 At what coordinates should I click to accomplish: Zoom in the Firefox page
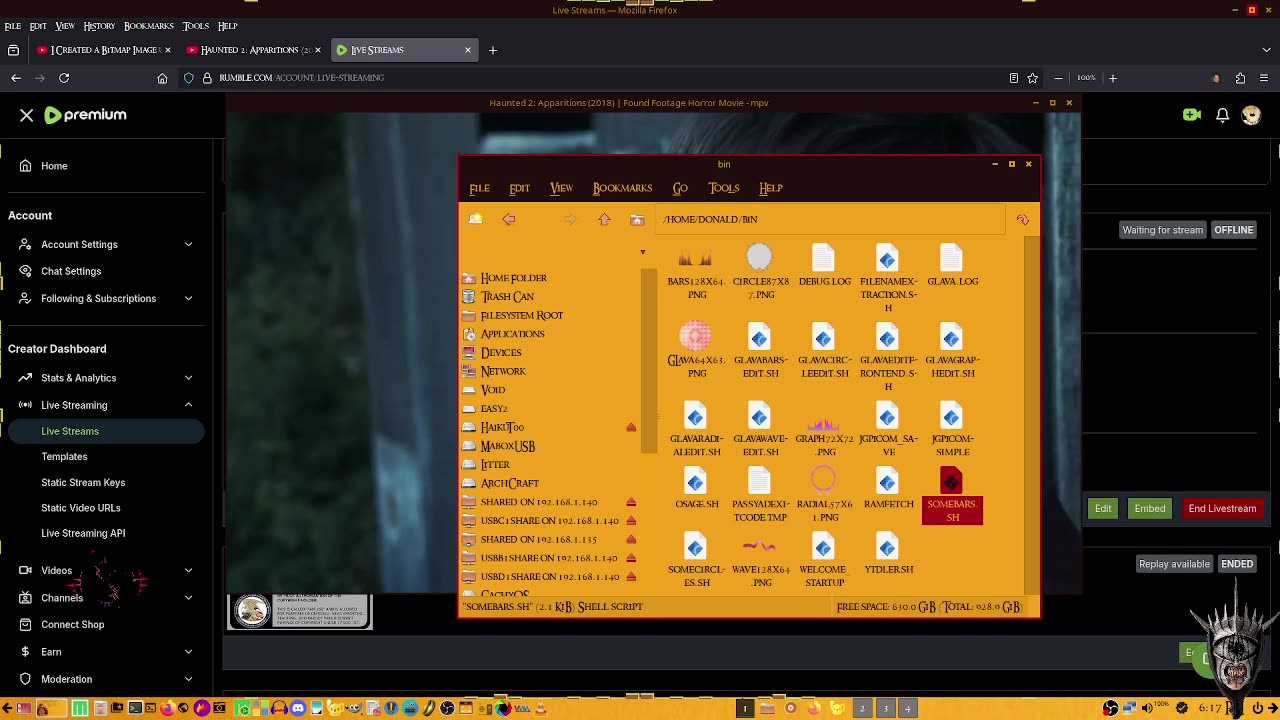pyautogui.click(x=1112, y=78)
